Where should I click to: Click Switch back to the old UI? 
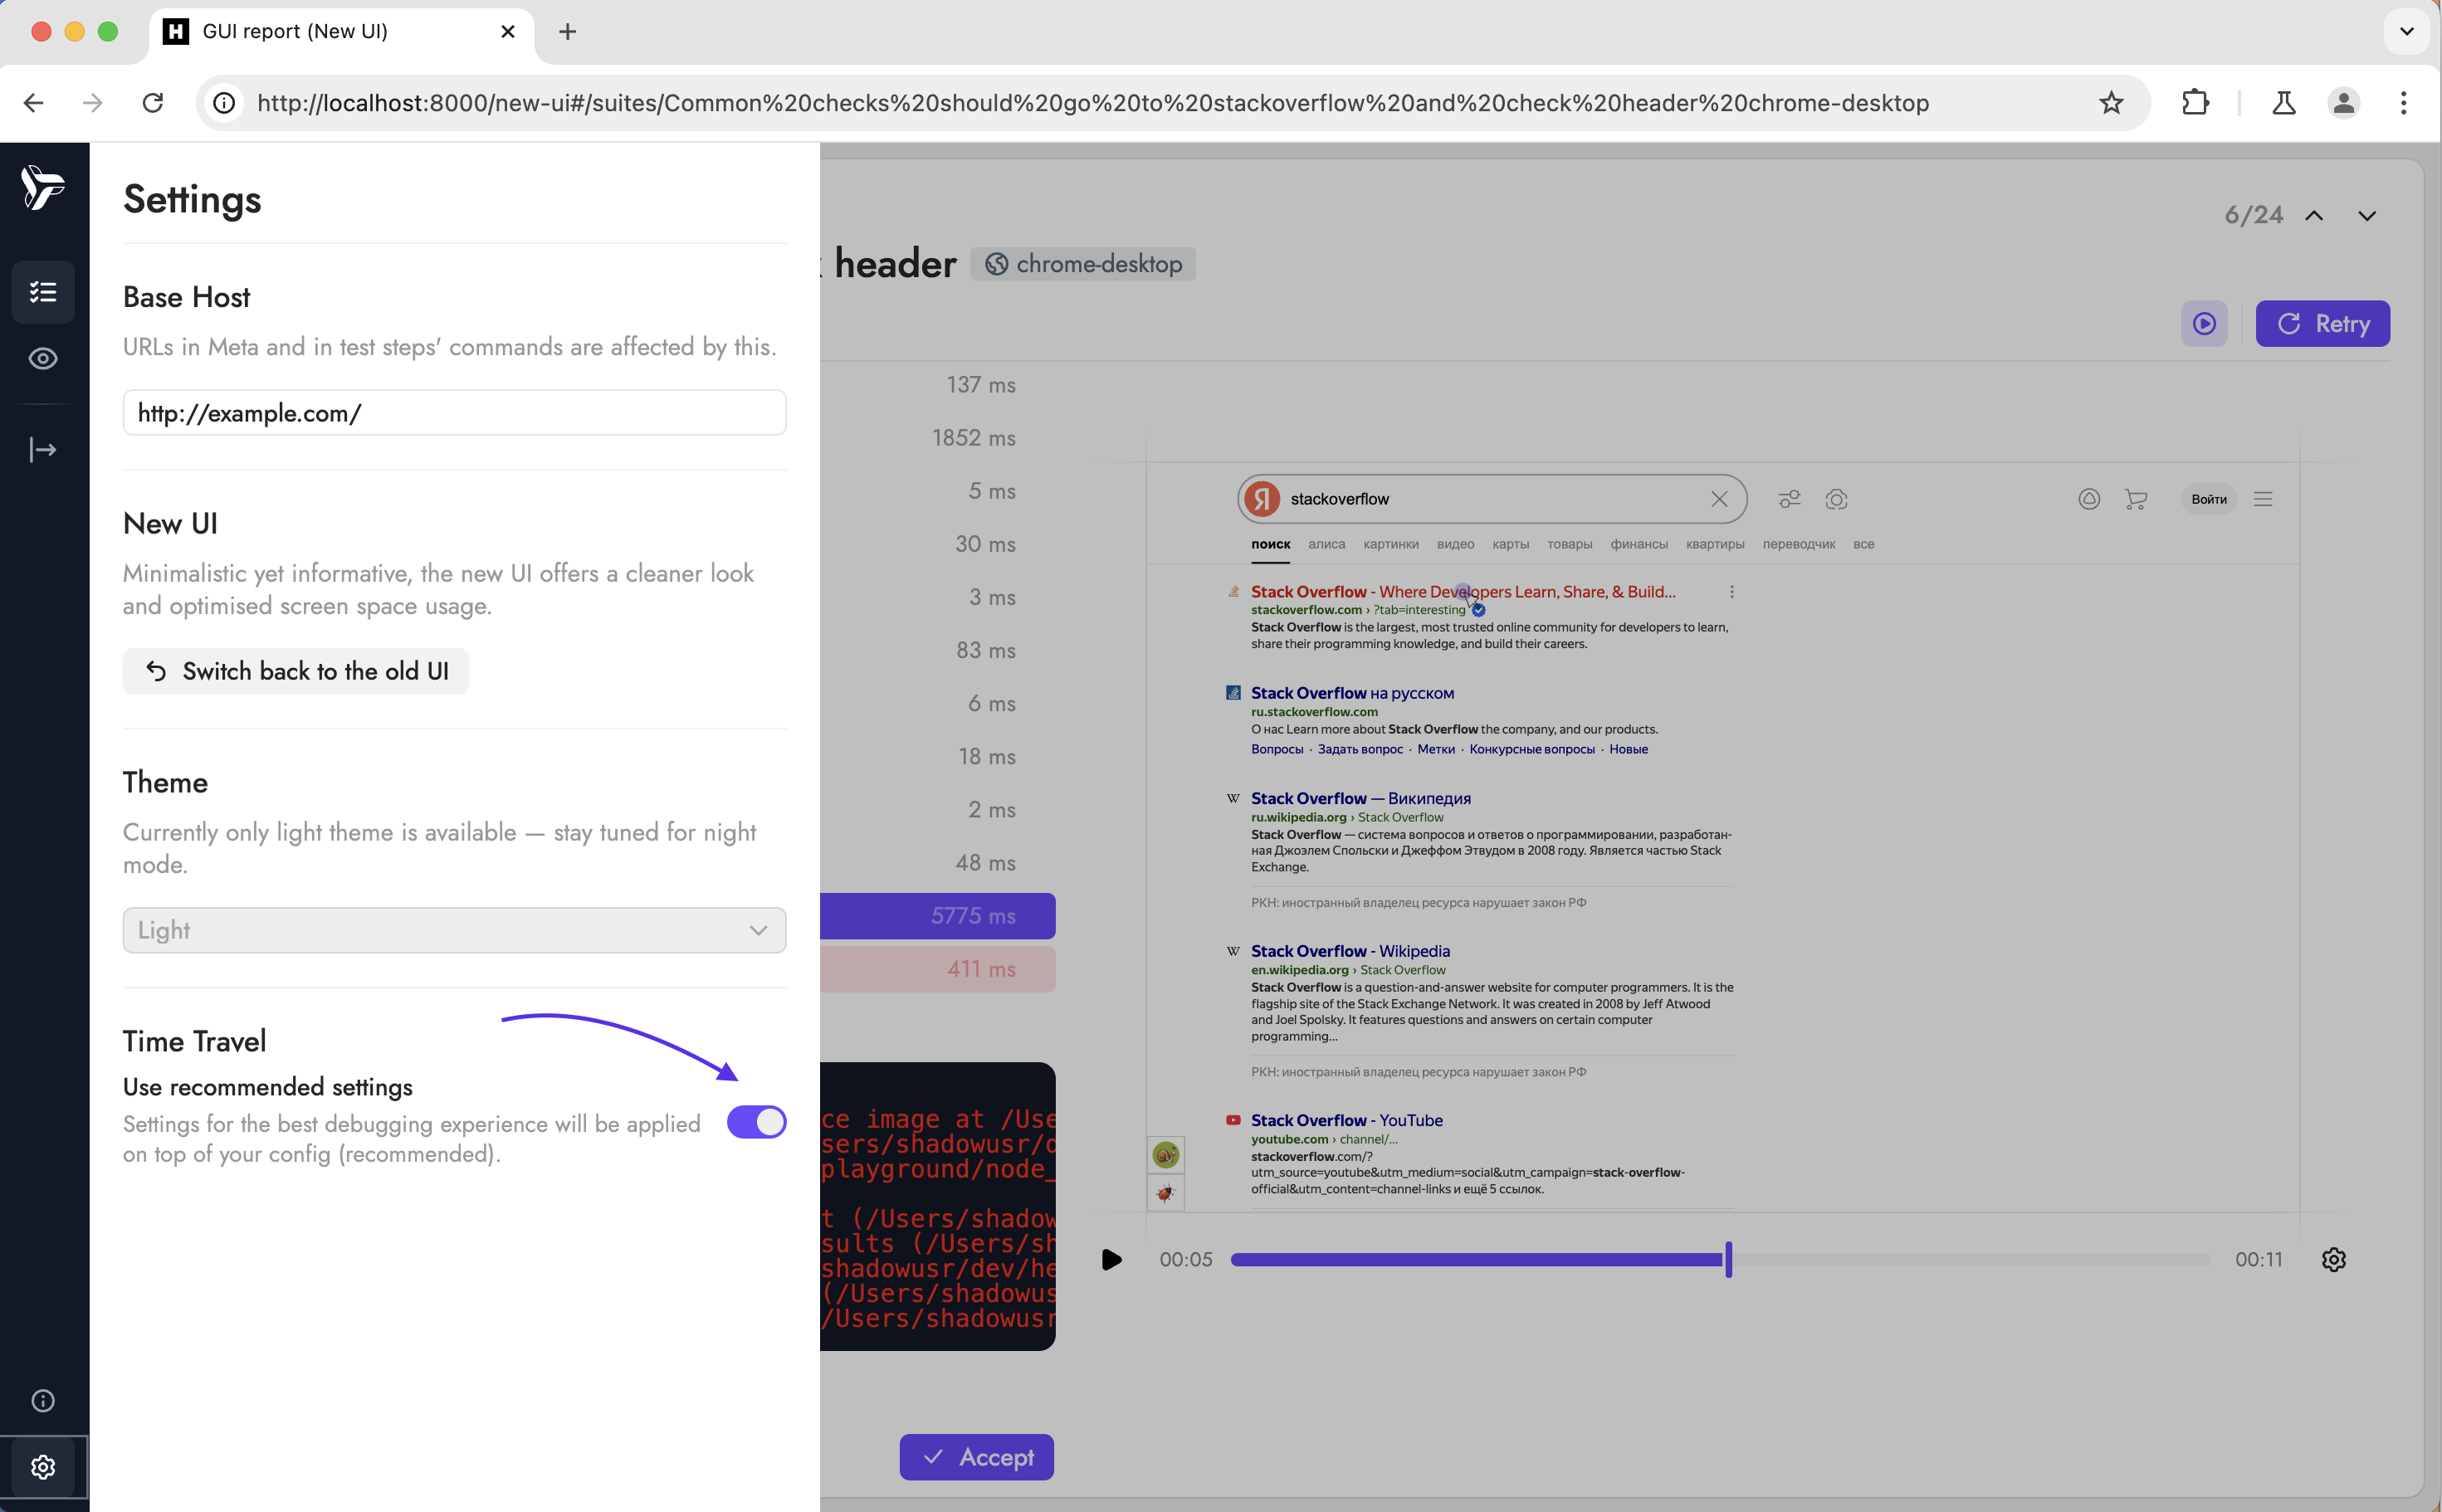(x=296, y=671)
